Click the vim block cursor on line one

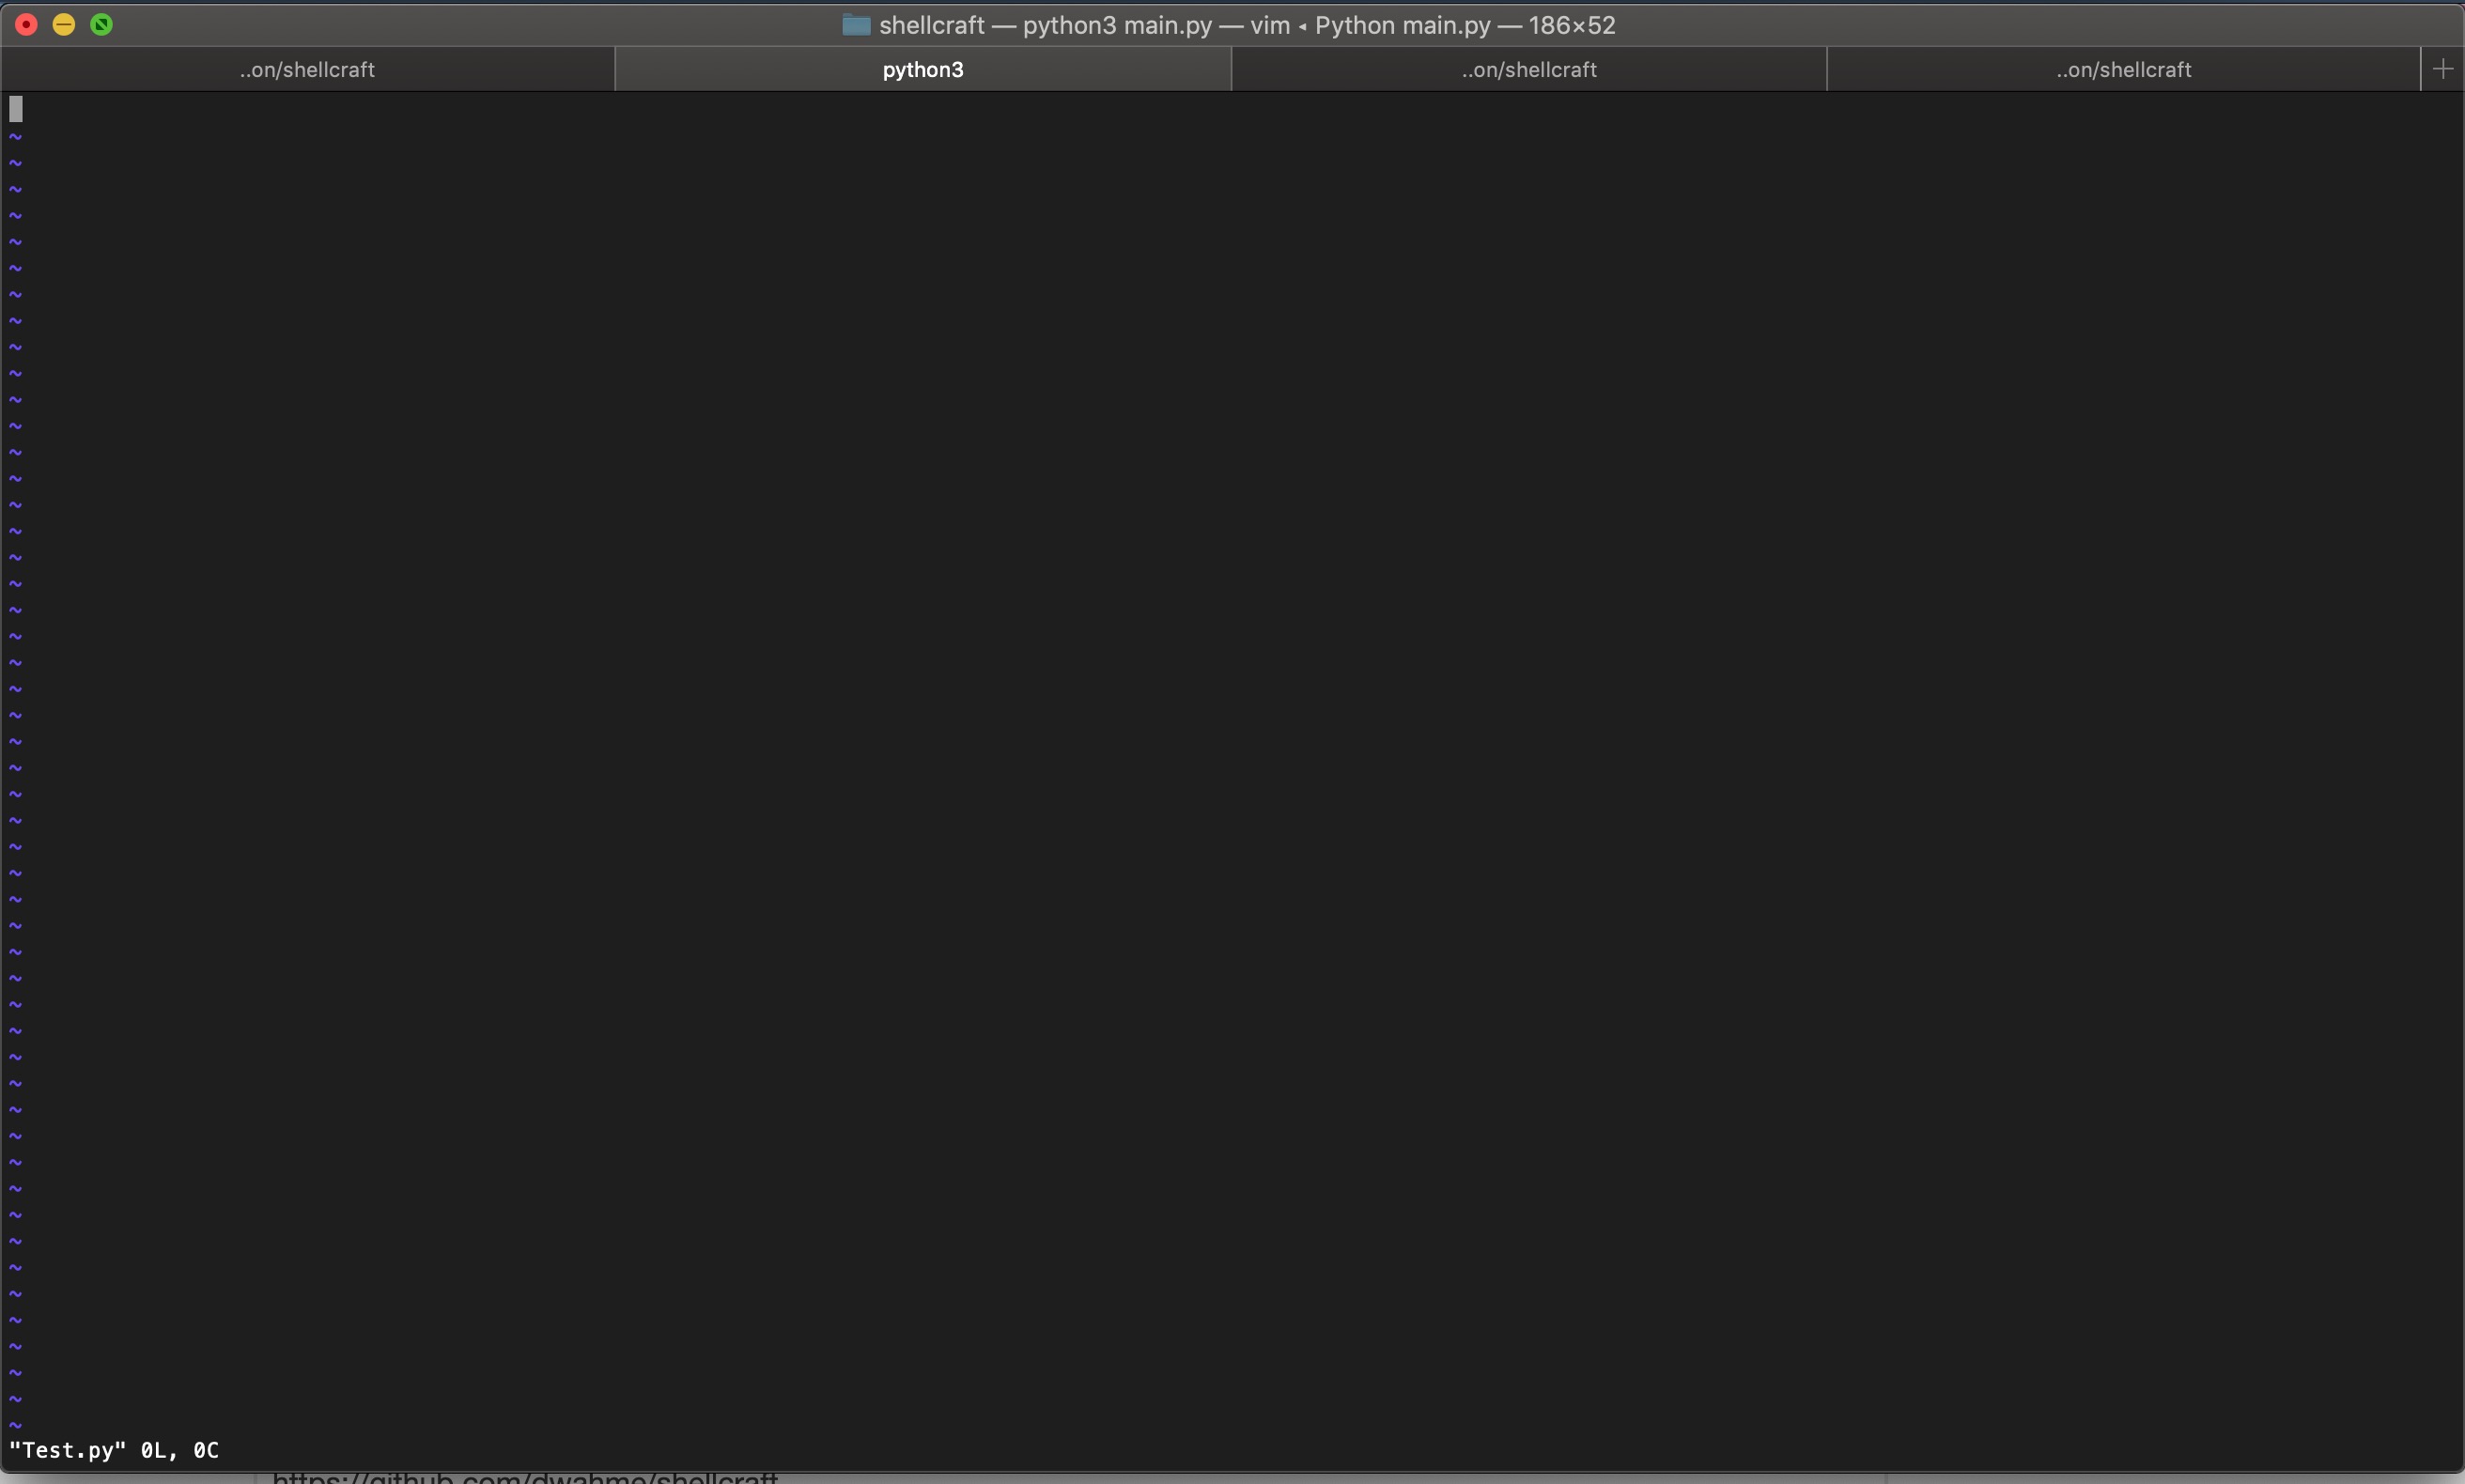[16, 109]
